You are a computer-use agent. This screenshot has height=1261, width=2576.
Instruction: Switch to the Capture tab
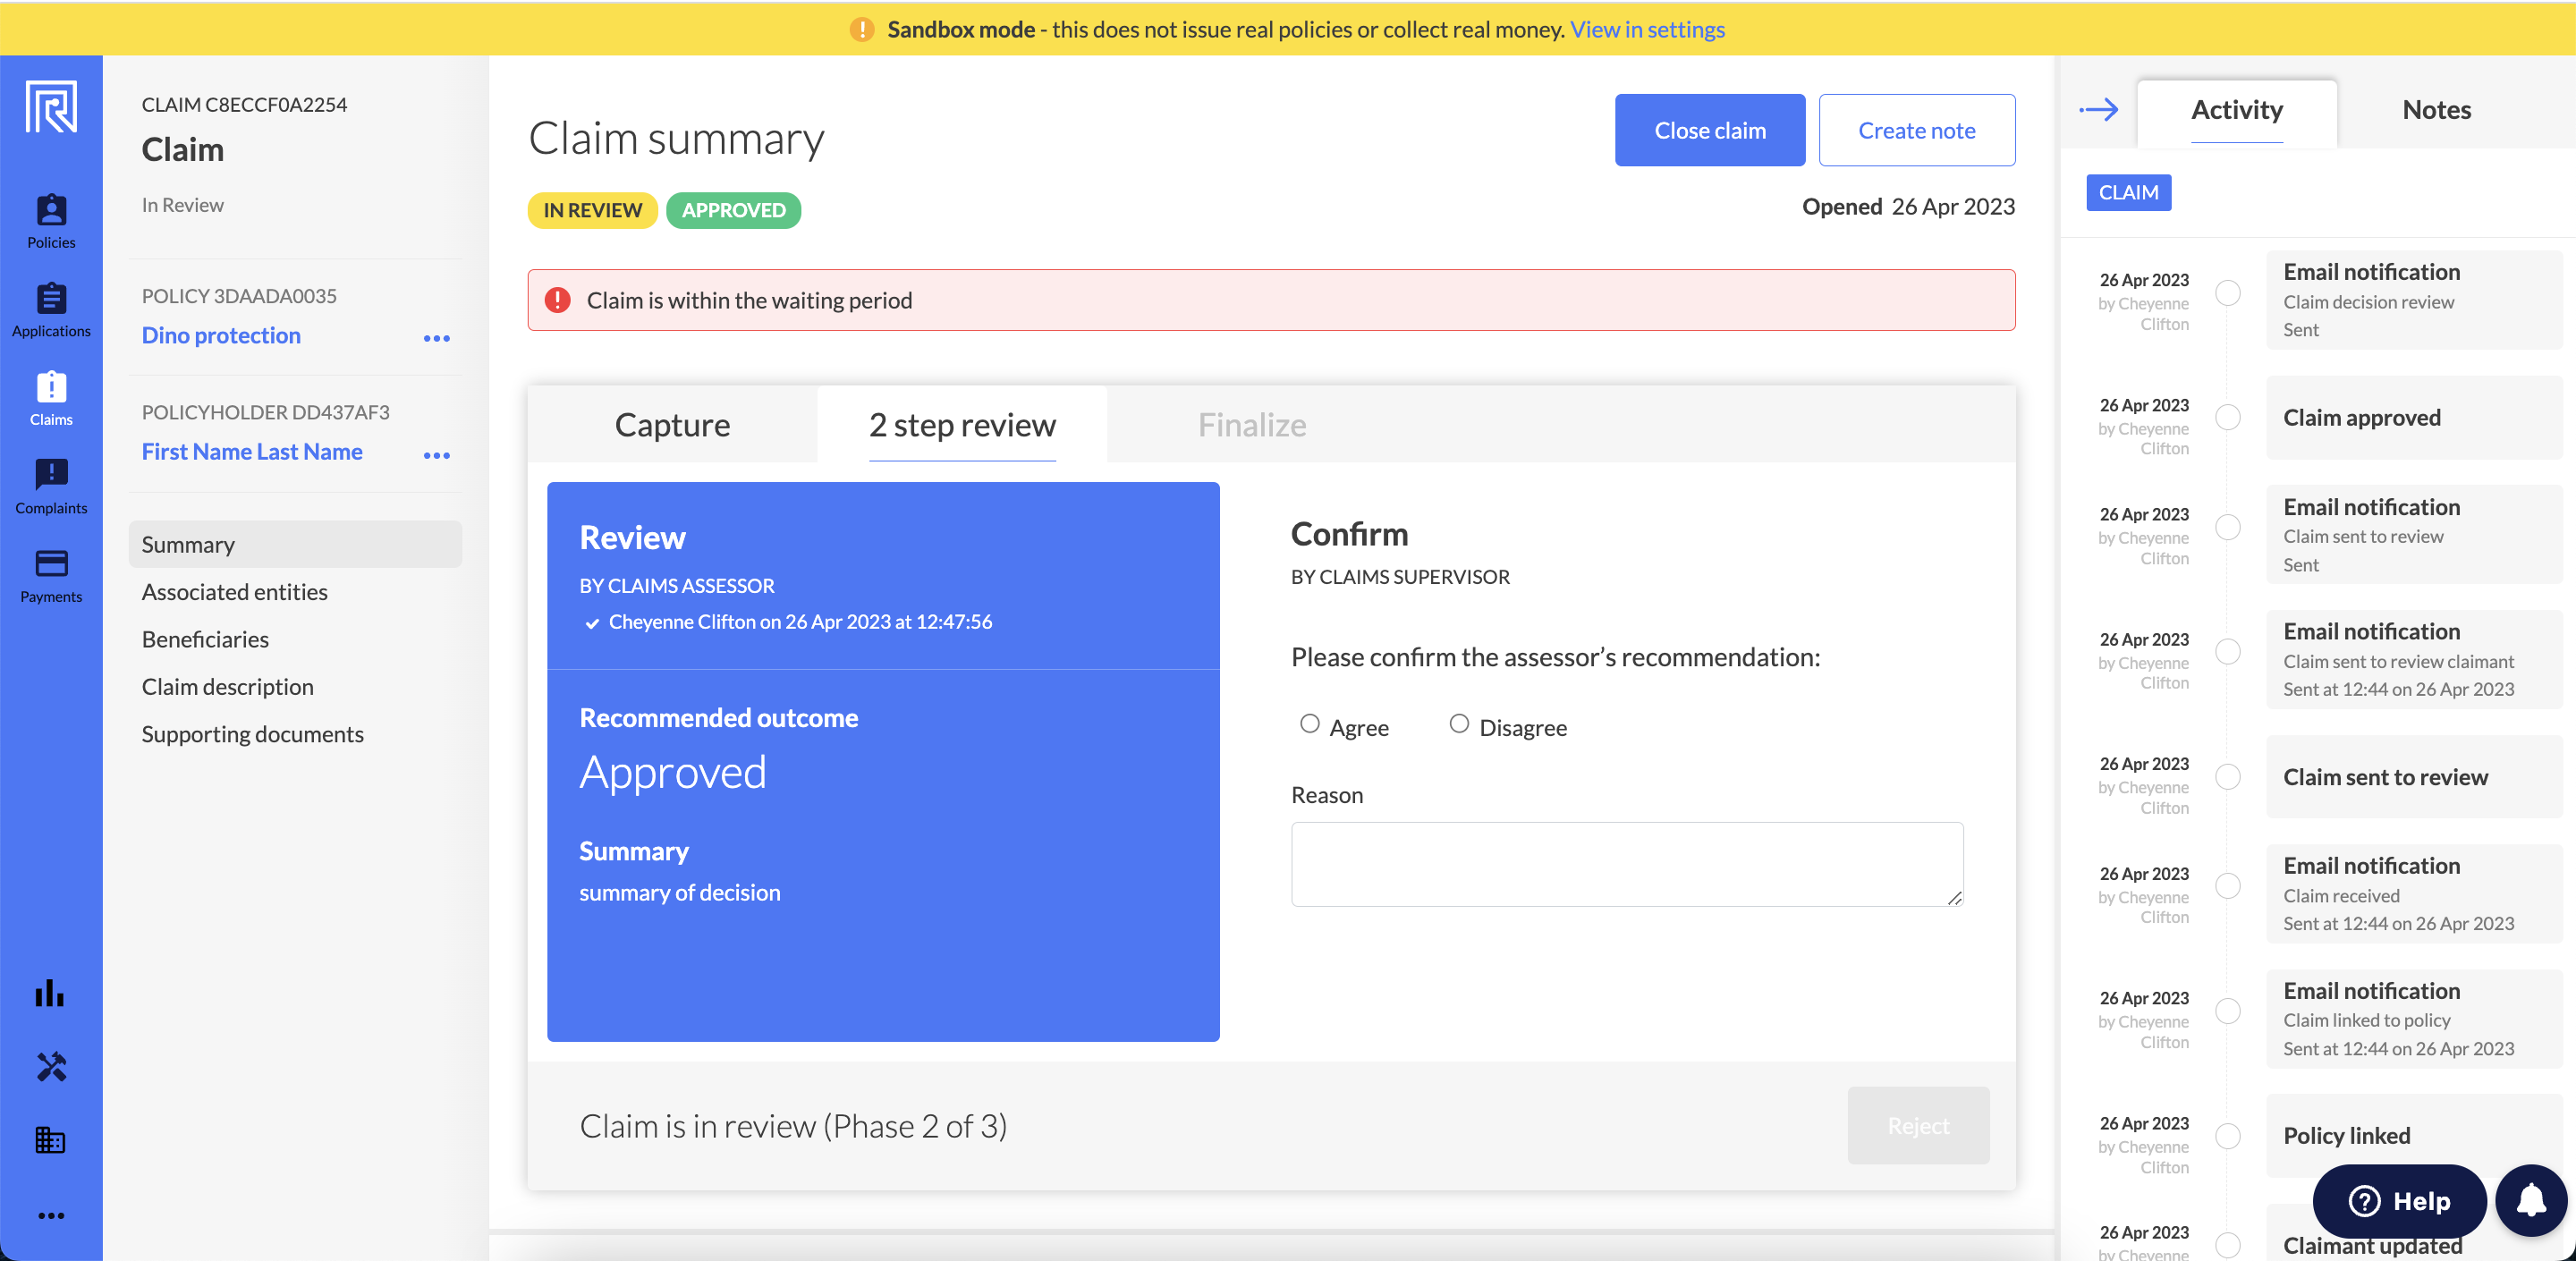click(672, 425)
